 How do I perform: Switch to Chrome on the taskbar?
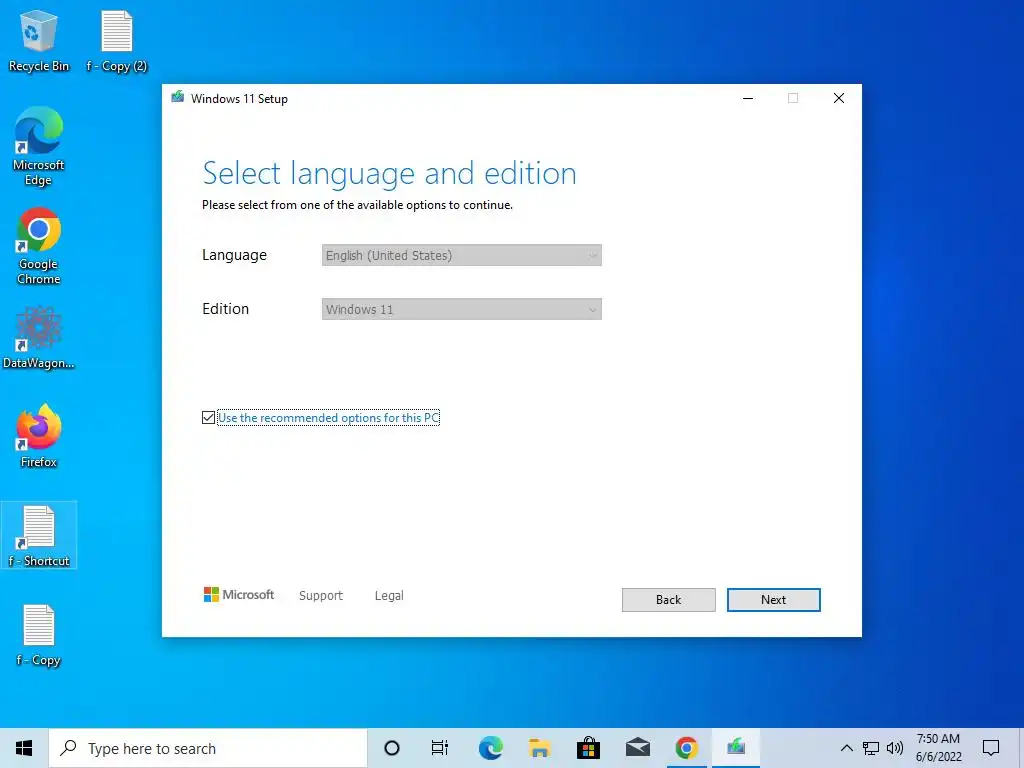(x=686, y=748)
